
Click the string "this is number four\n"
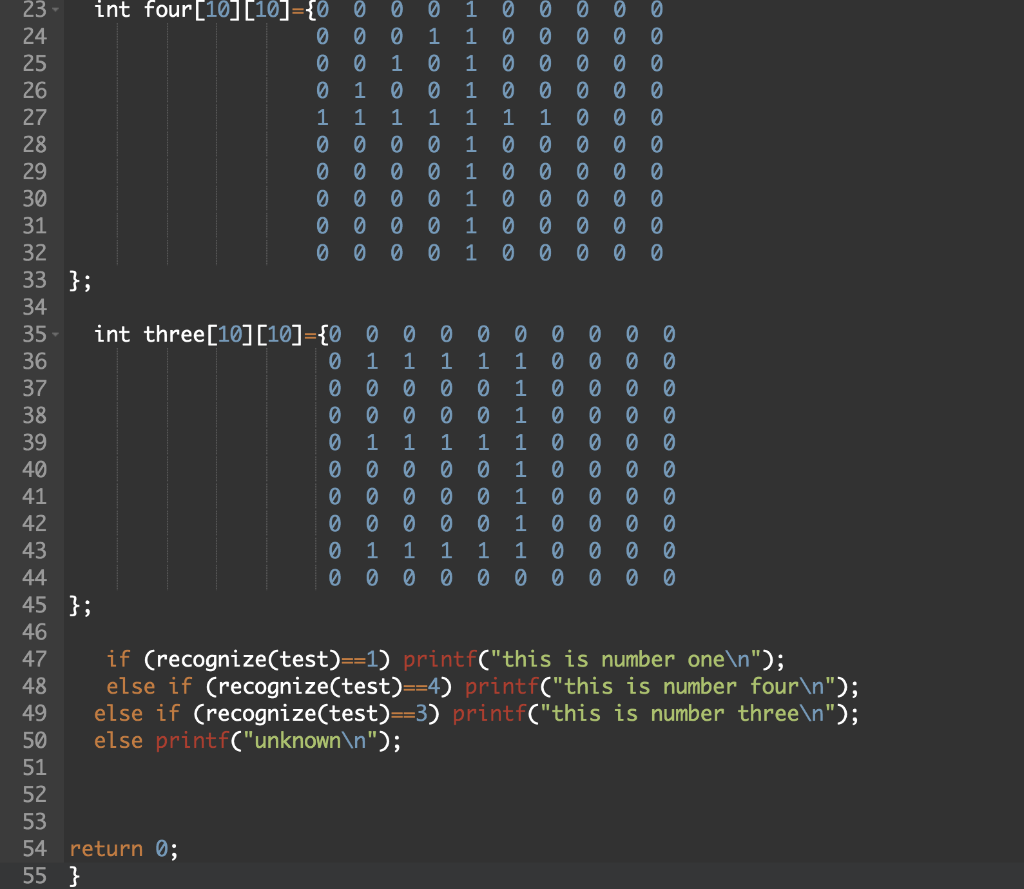pos(694,687)
